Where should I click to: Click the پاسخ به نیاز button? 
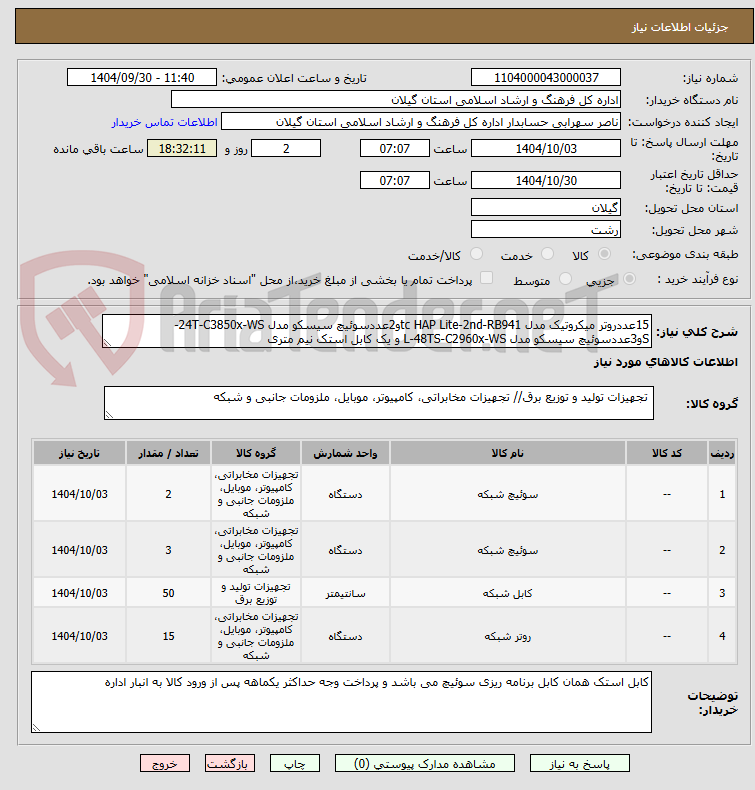pos(580,763)
